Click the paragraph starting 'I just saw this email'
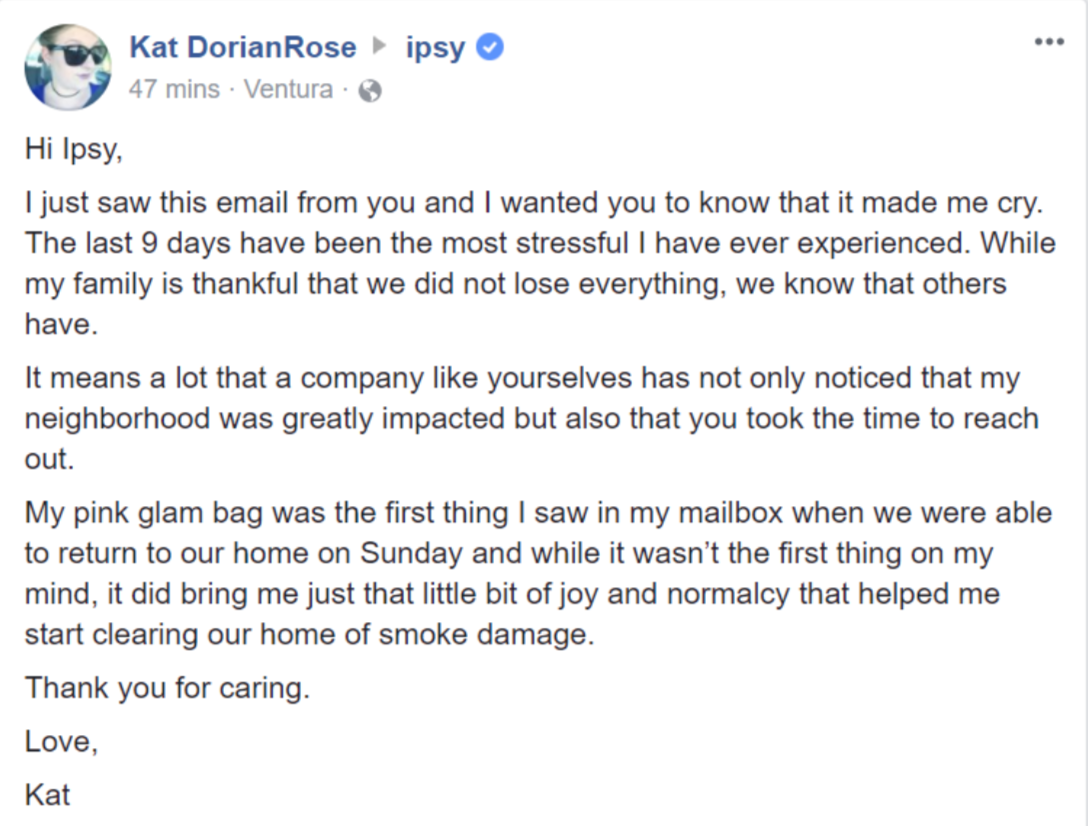The width and height of the screenshot is (1088, 826). click(x=540, y=263)
